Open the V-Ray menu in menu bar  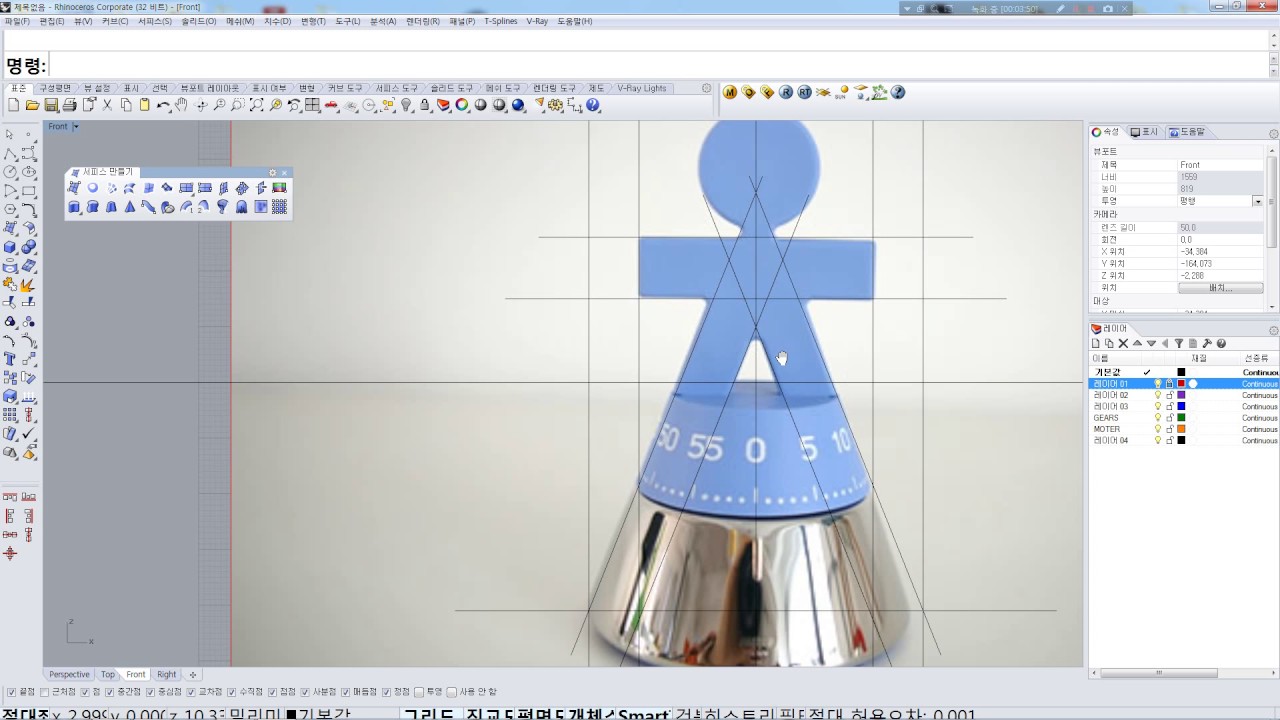537,21
